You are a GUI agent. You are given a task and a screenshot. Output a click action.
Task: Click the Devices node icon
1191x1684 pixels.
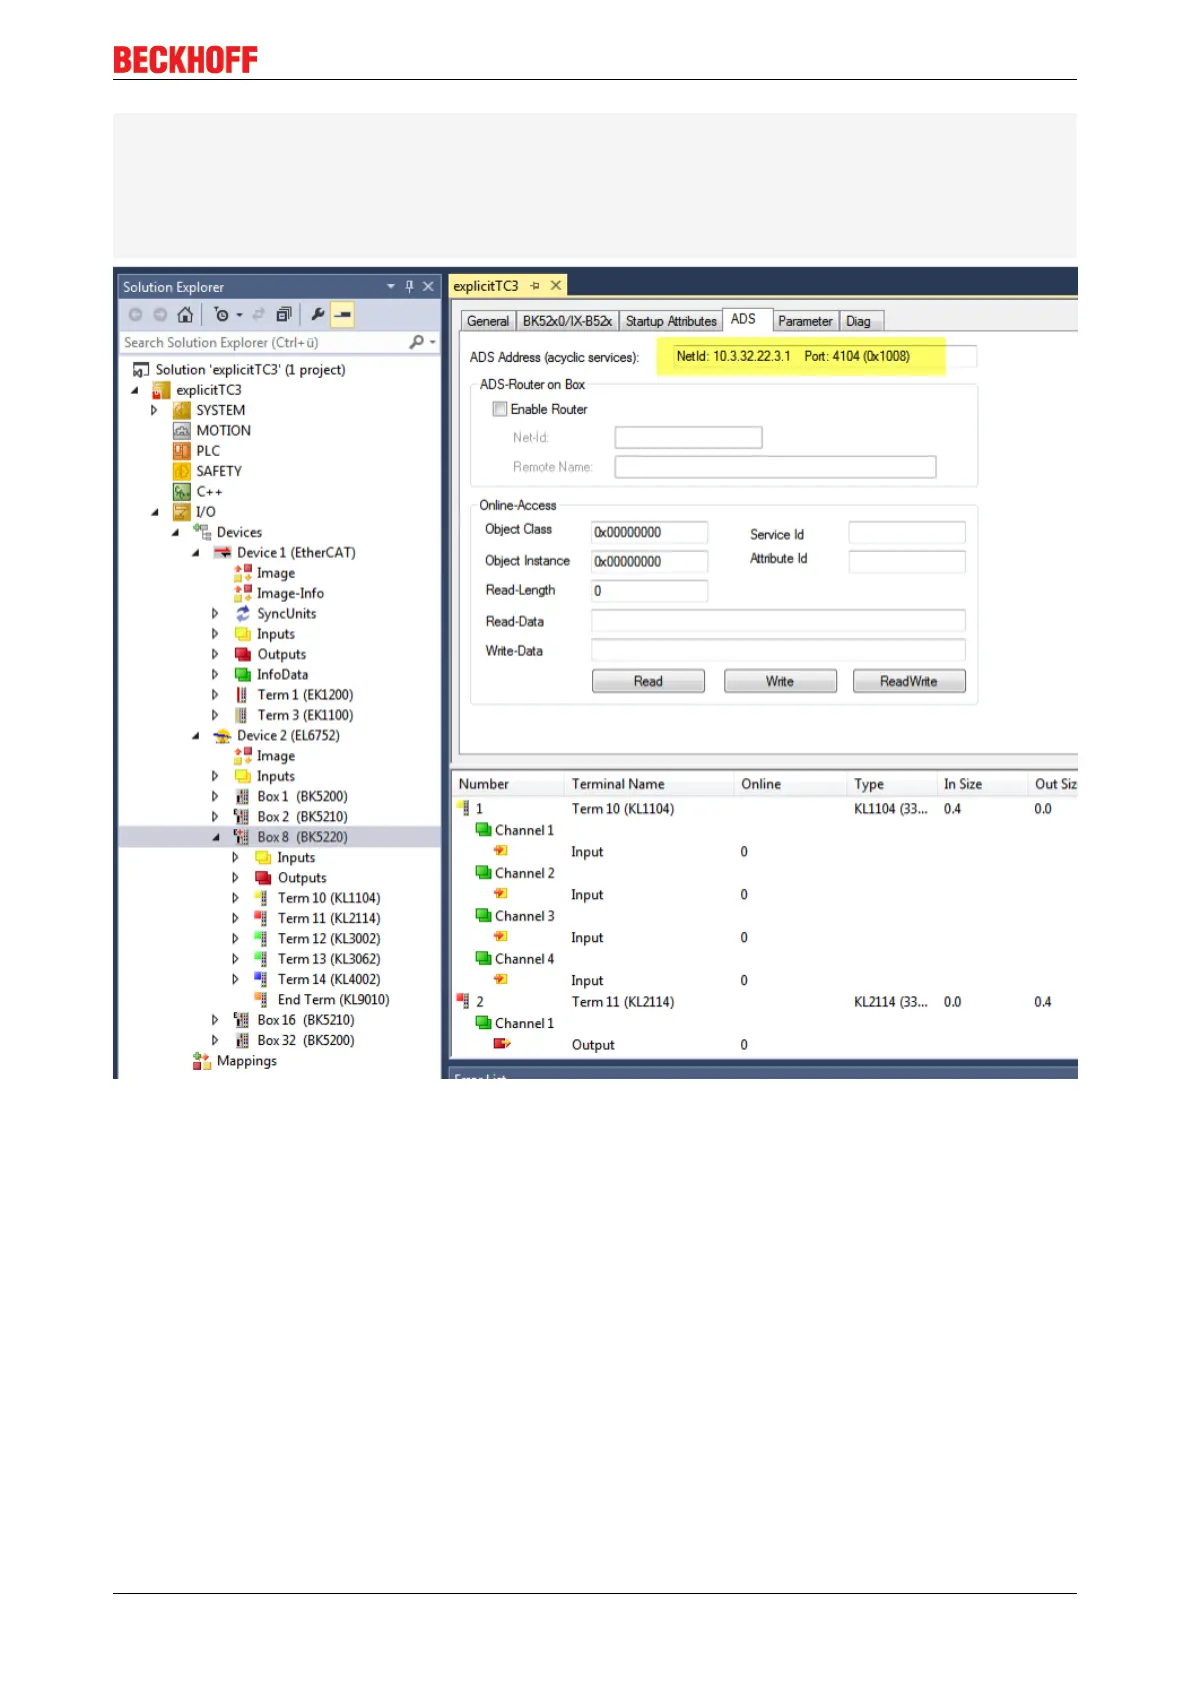click(202, 532)
